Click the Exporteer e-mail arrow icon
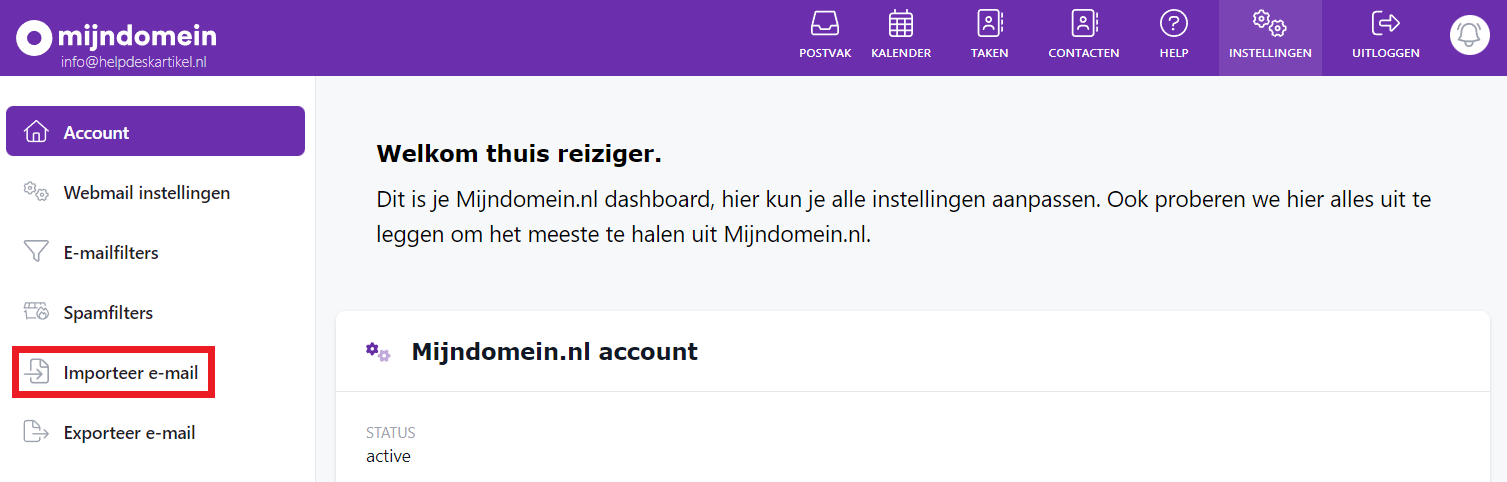This screenshot has height=482, width=1507. [36, 433]
